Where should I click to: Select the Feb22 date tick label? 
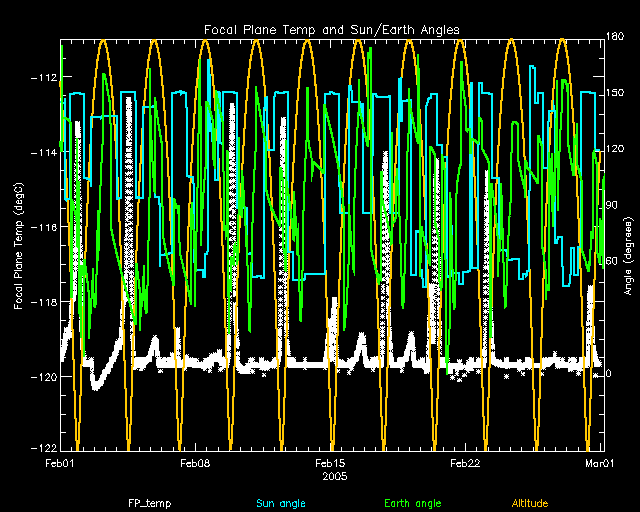click(465, 464)
